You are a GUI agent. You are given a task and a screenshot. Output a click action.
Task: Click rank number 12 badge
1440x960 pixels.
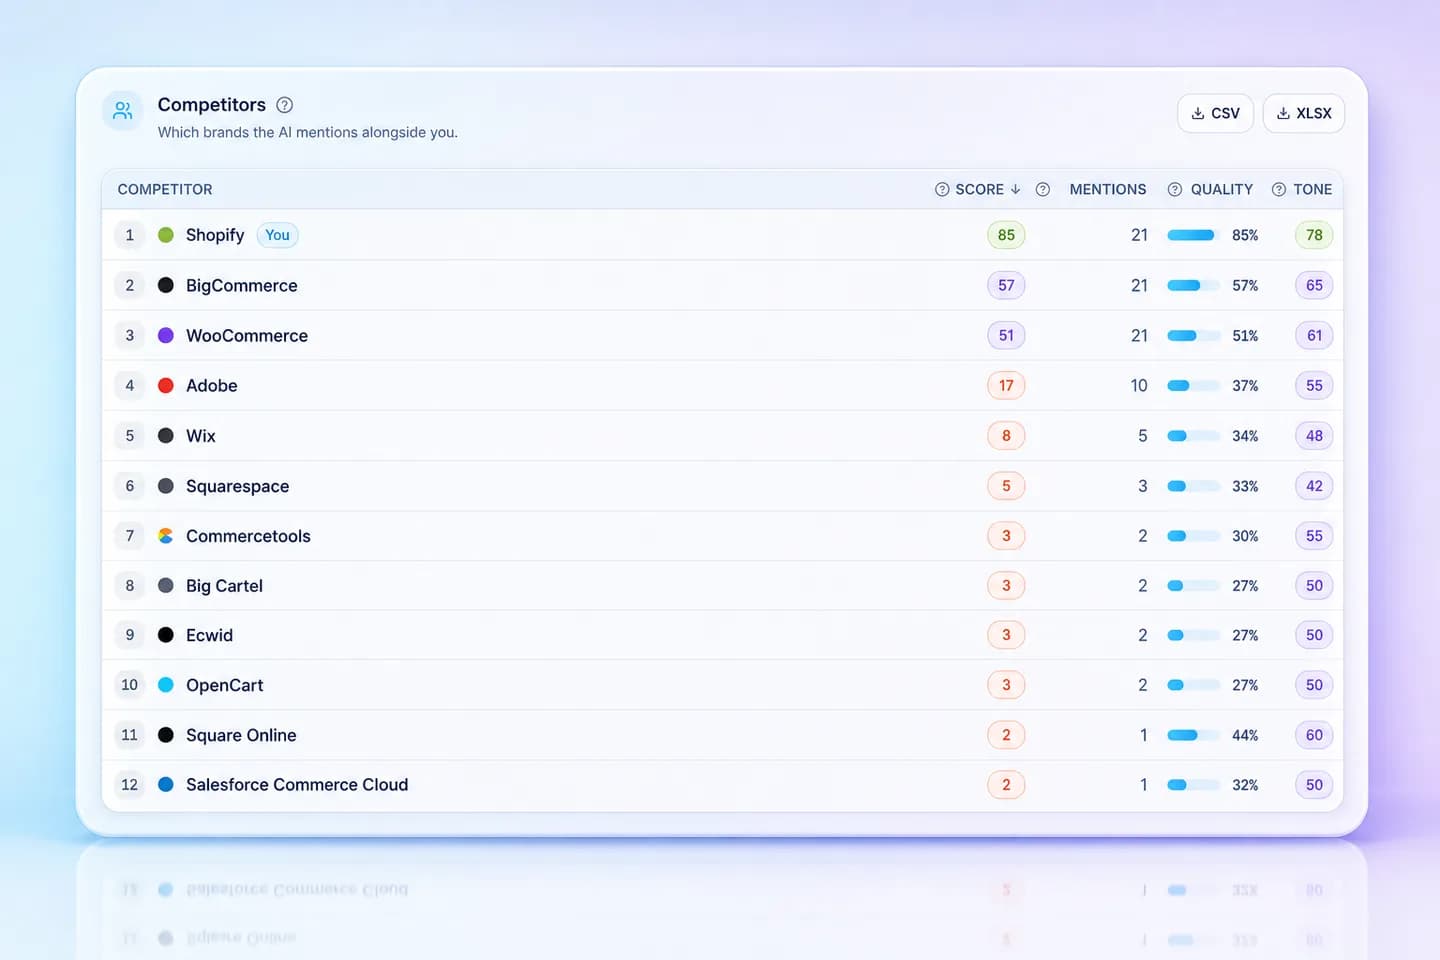click(129, 785)
